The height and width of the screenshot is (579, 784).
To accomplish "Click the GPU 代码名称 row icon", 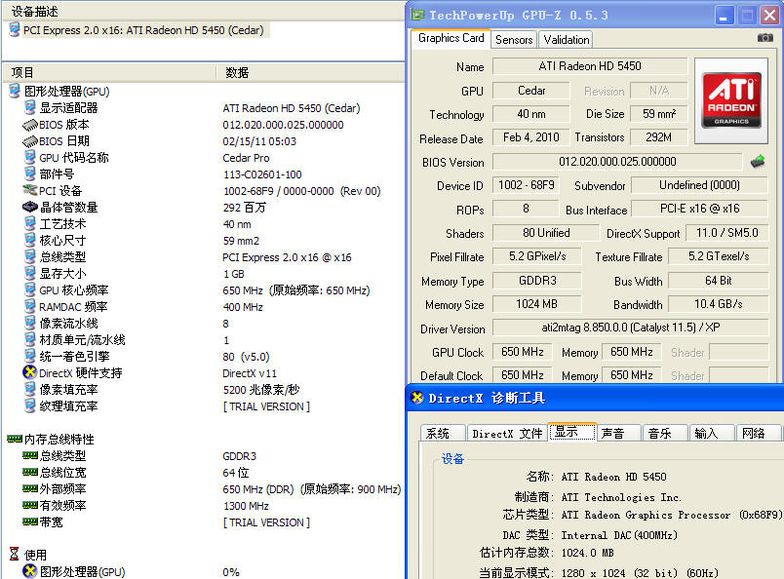I will pyautogui.click(x=30, y=158).
